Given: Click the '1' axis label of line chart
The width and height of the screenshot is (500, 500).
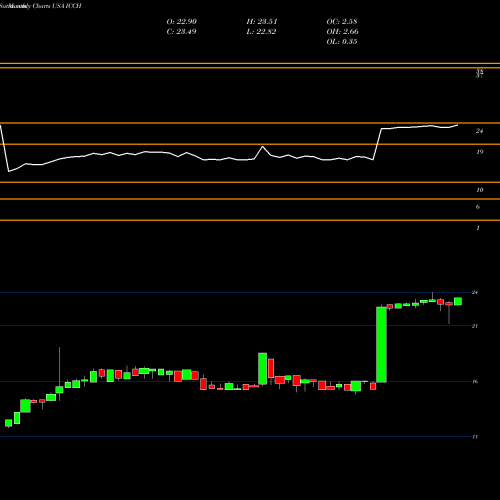Looking at the screenshot, I should pos(478,228).
